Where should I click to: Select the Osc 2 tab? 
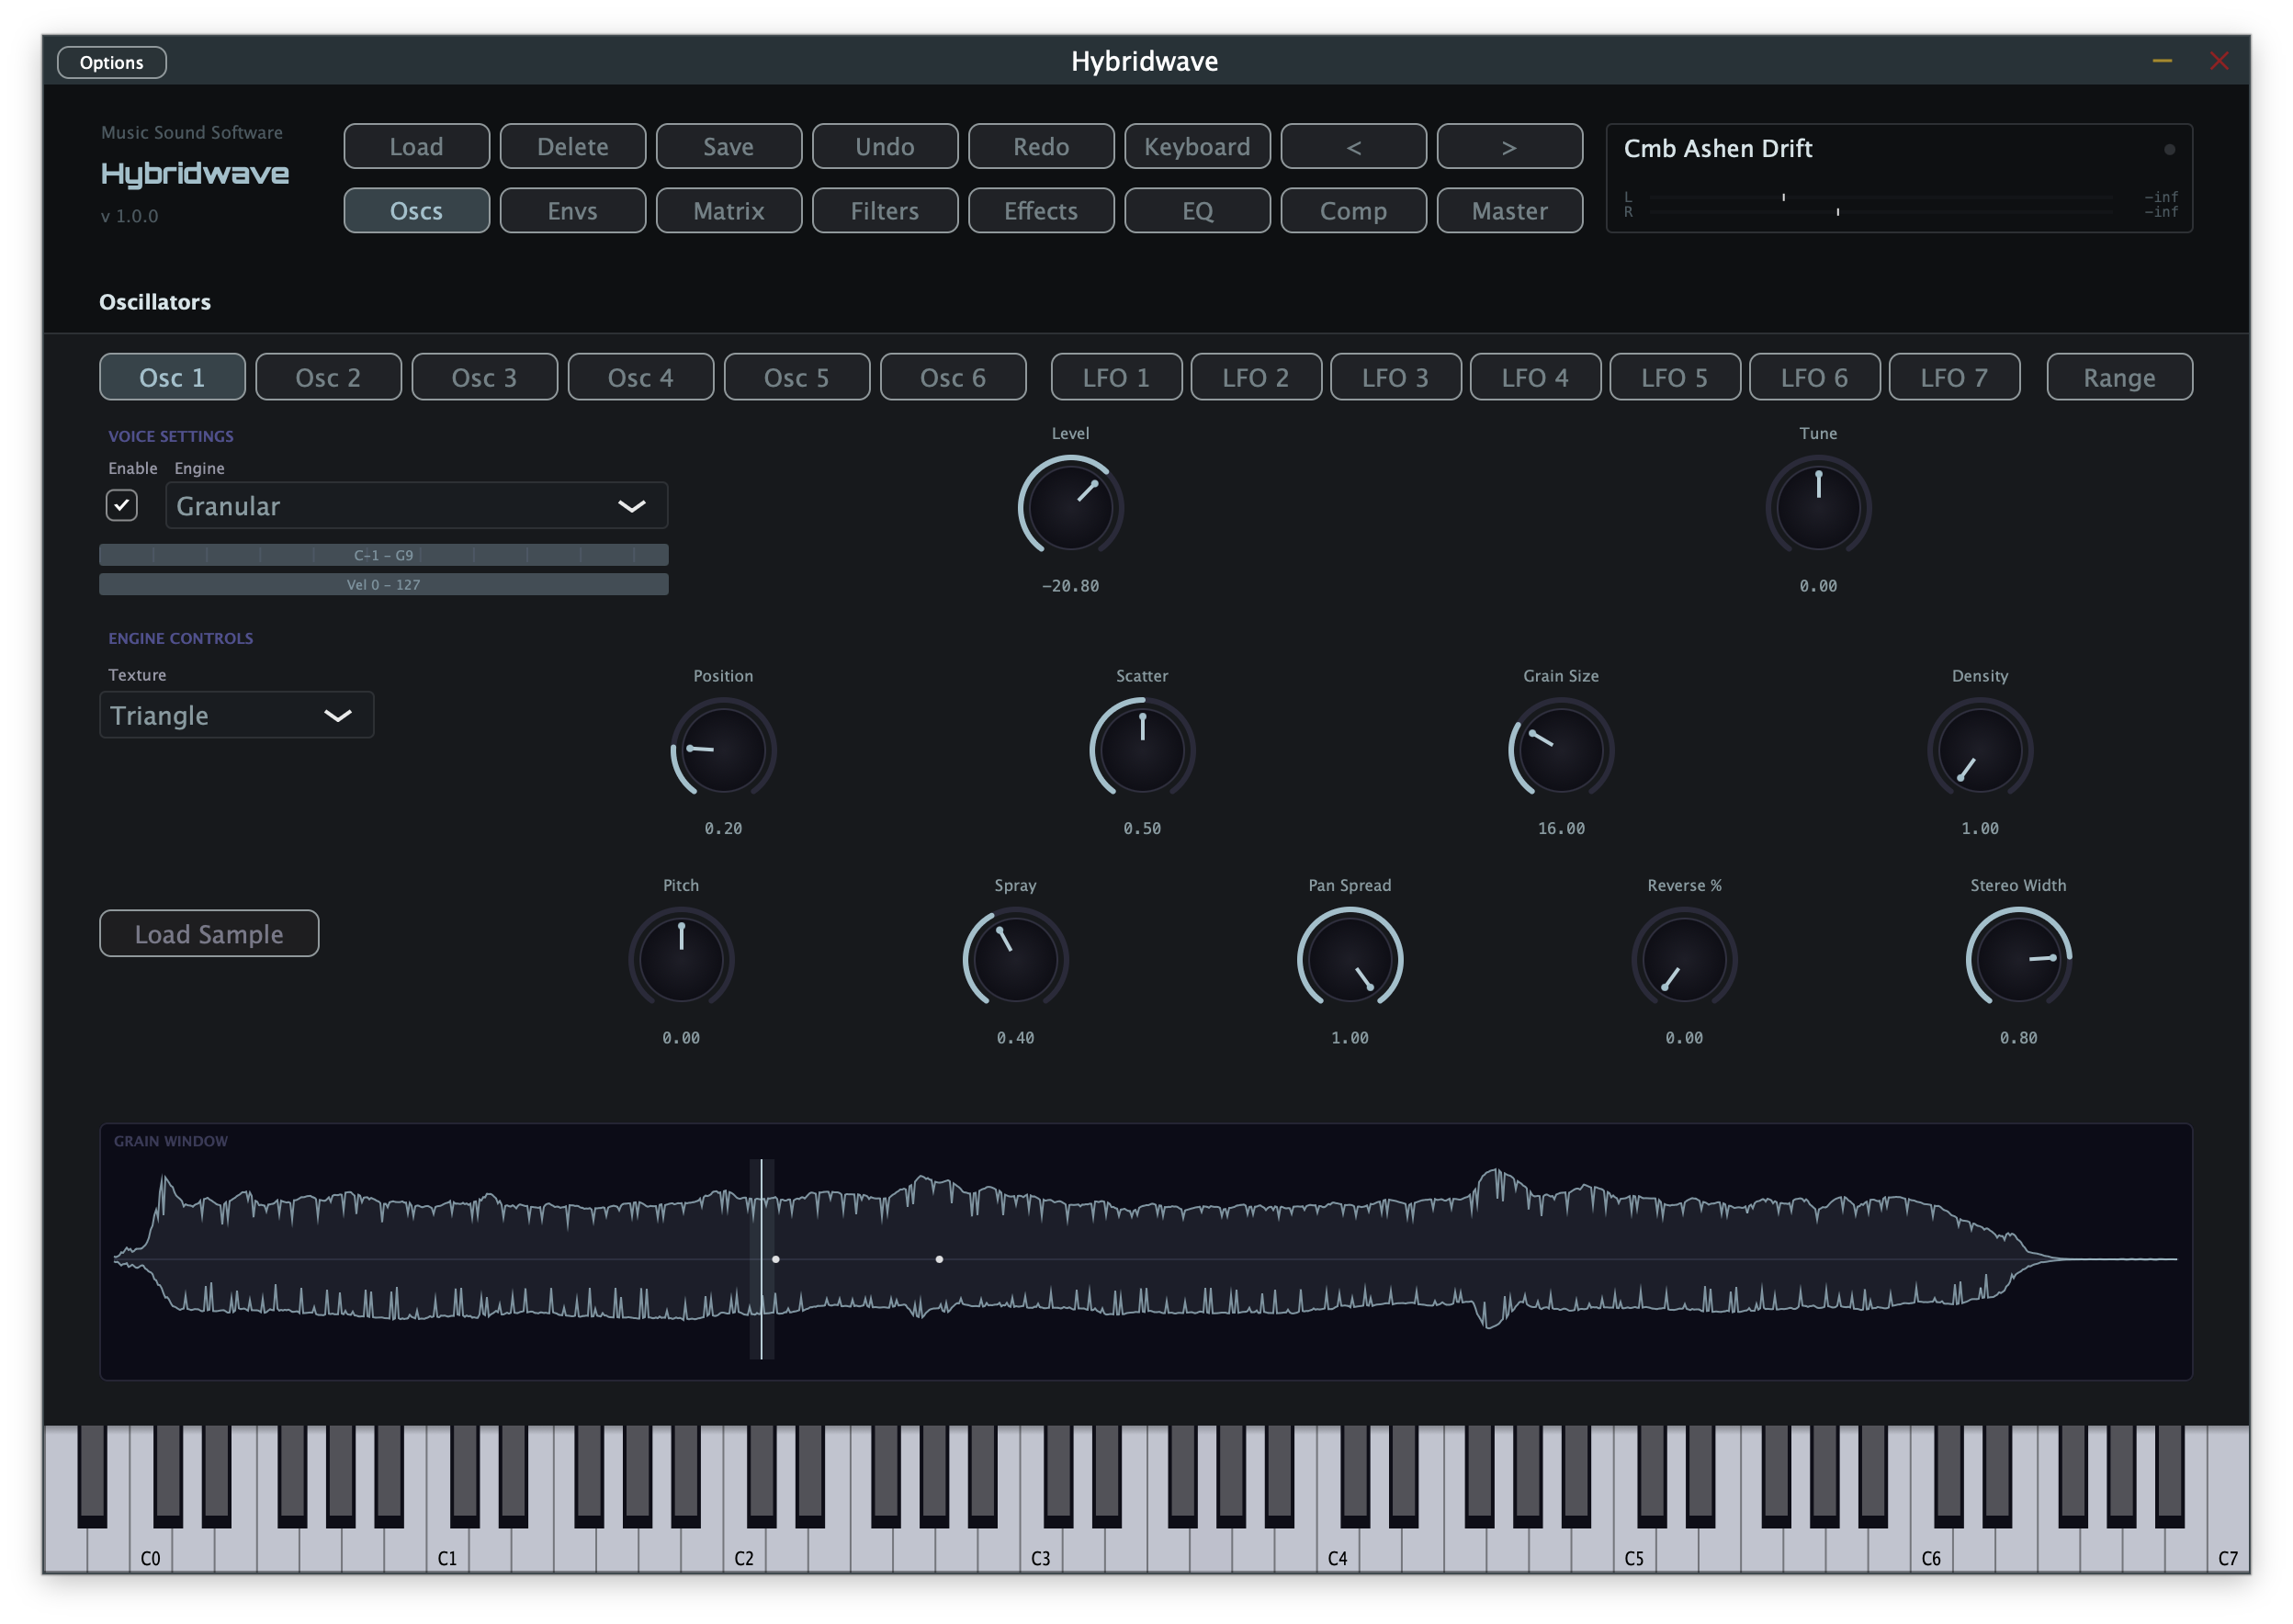point(328,376)
